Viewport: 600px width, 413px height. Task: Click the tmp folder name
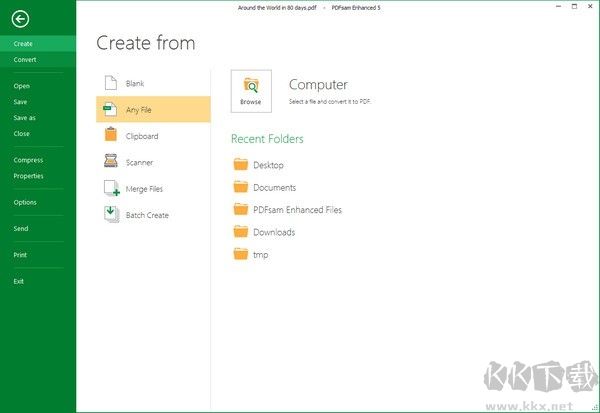[261, 255]
